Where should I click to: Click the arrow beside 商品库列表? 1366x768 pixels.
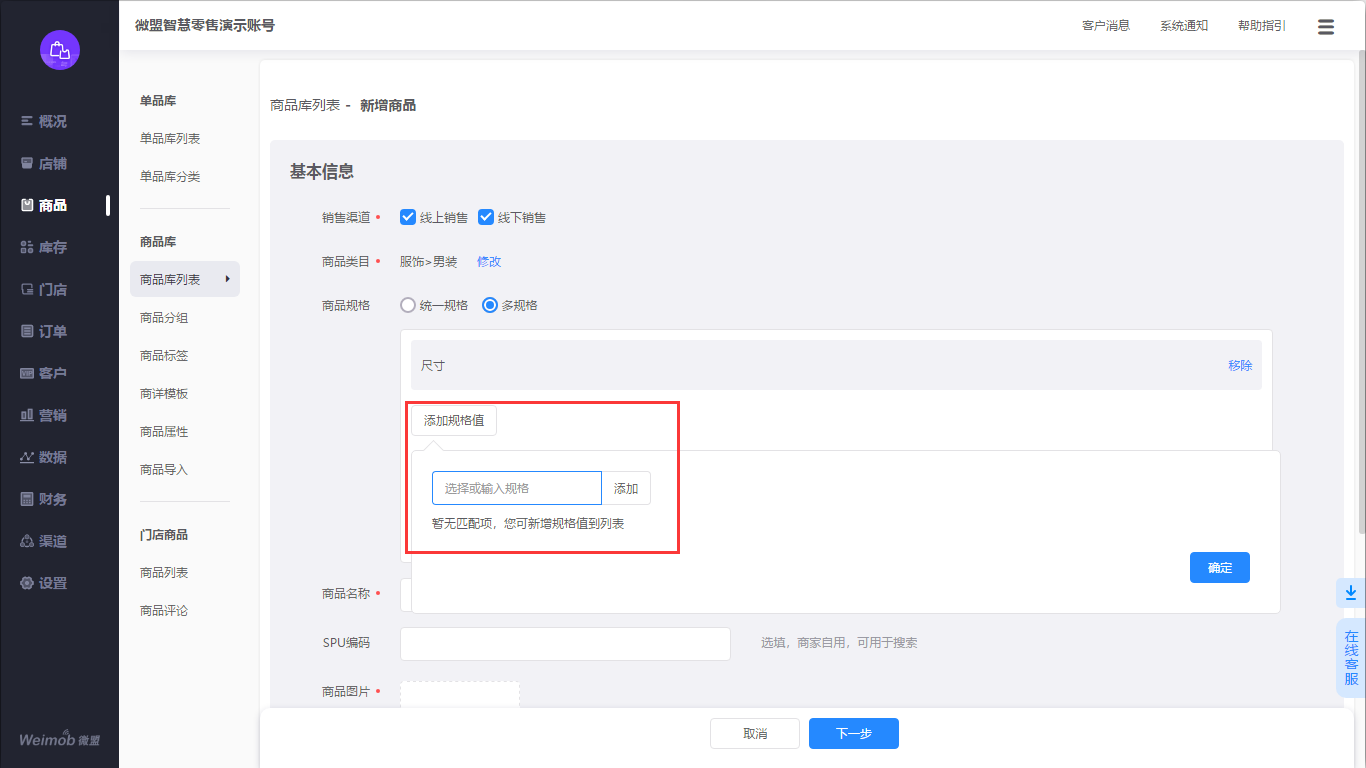point(227,279)
